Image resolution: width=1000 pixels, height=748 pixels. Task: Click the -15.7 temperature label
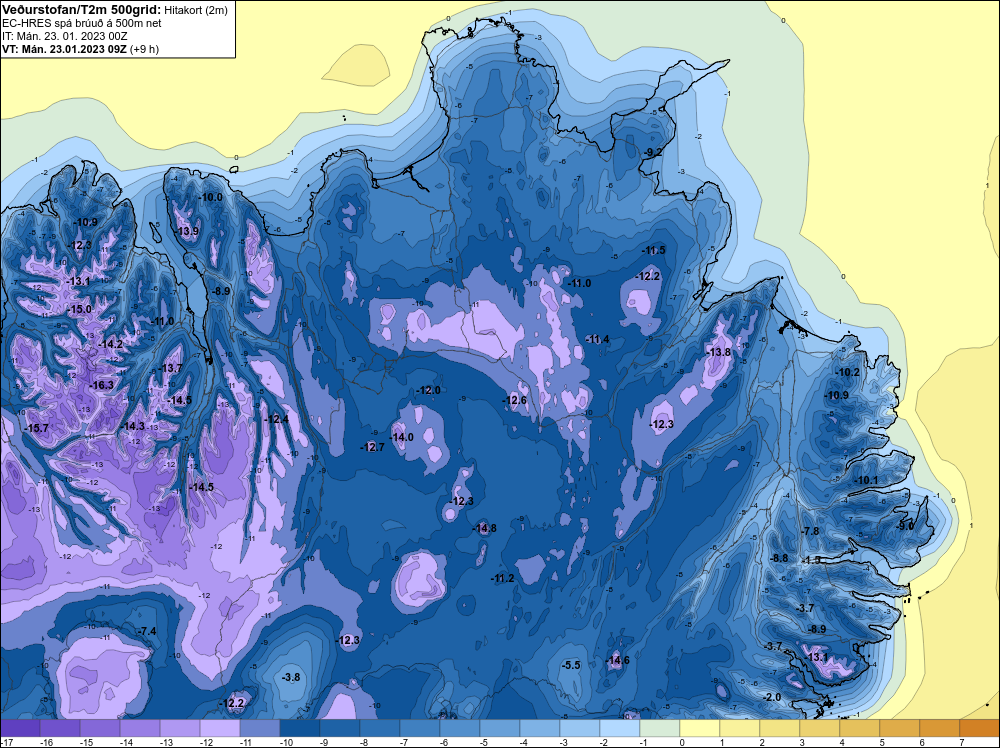pyautogui.click(x=36, y=428)
